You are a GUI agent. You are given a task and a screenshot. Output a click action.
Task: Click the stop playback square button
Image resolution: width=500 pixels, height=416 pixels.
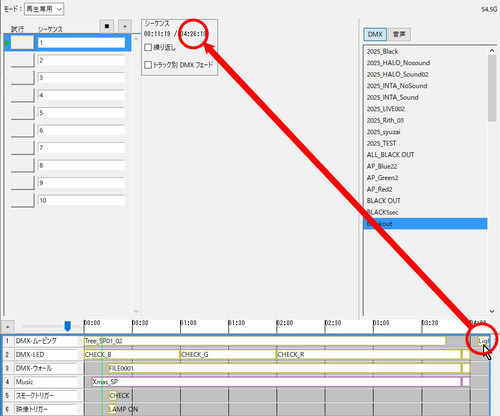pyautogui.click(x=107, y=26)
